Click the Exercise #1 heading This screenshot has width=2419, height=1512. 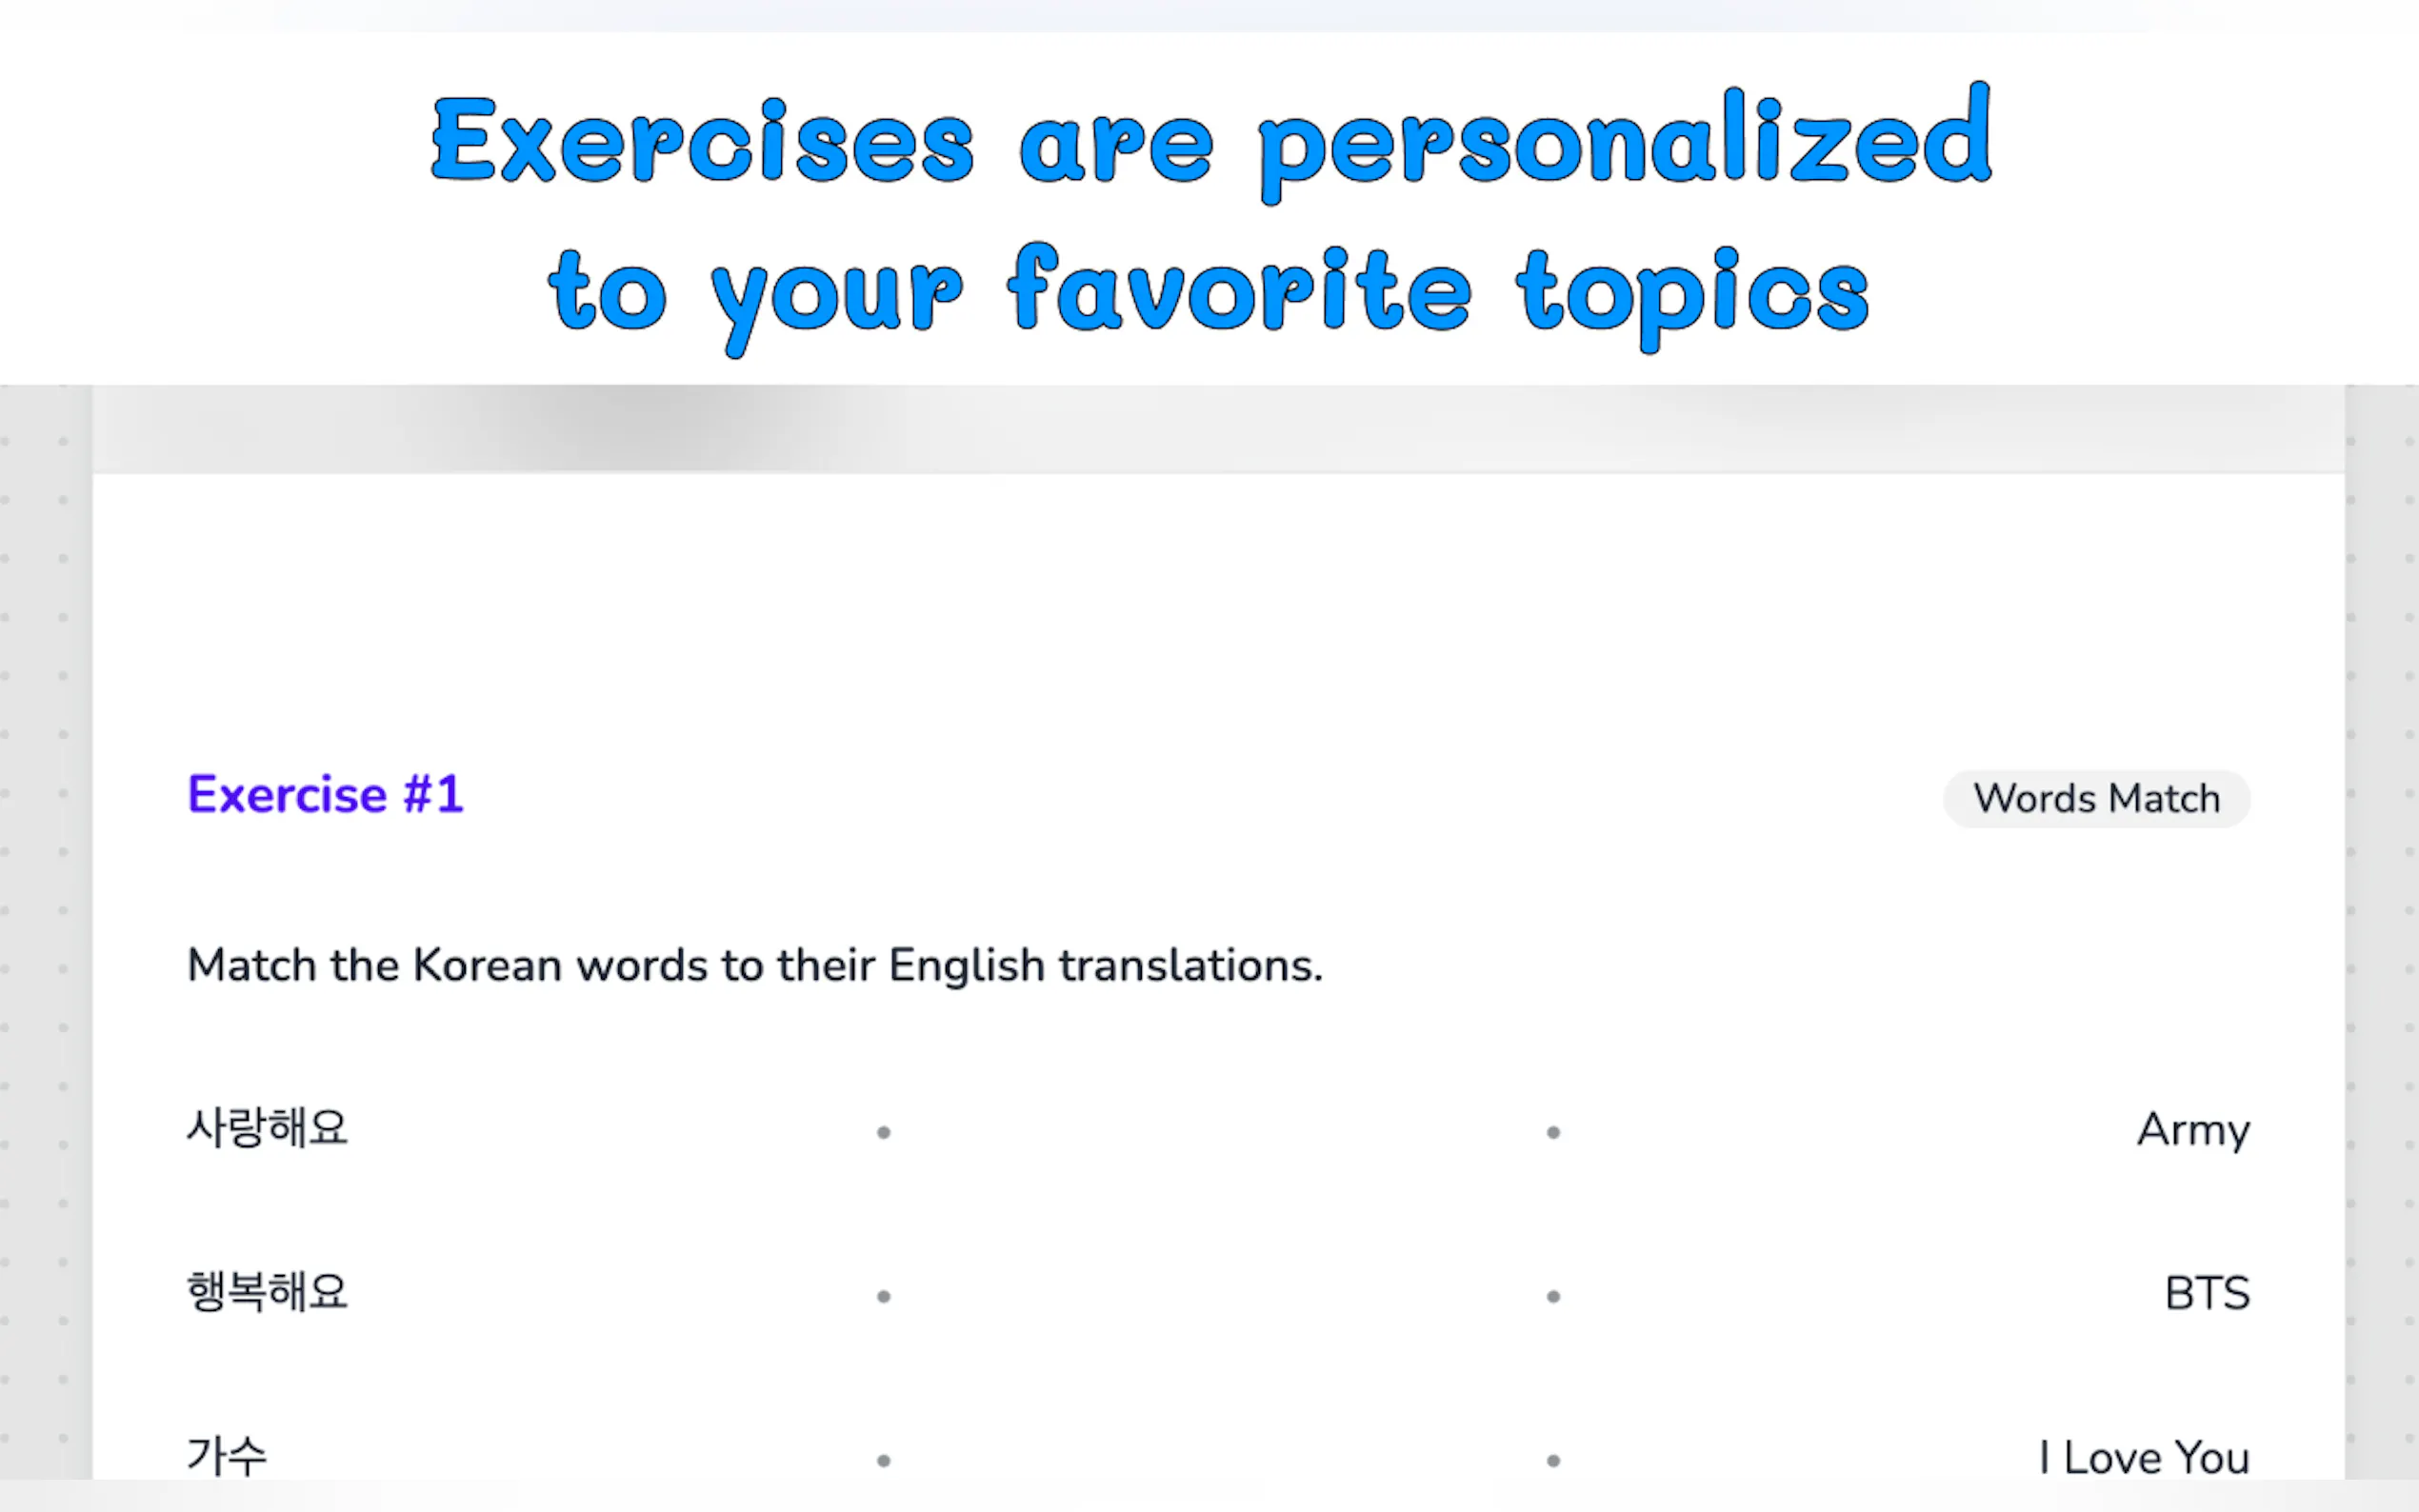coord(325,795)
